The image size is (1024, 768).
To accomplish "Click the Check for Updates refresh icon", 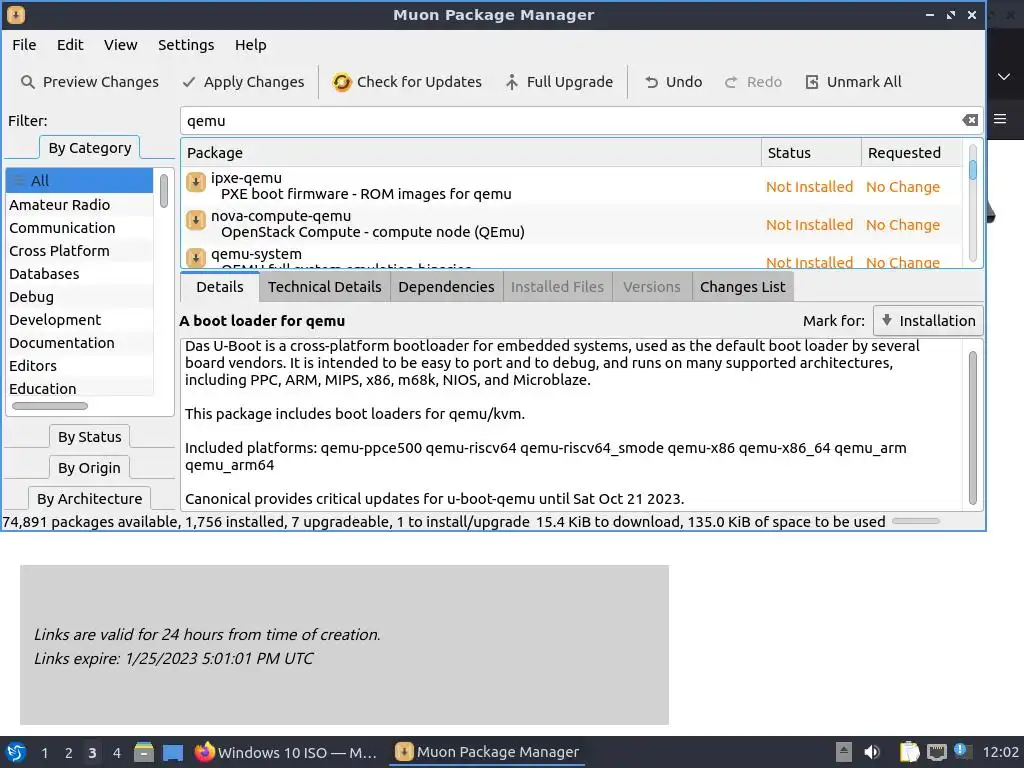I will pos(342,82).
